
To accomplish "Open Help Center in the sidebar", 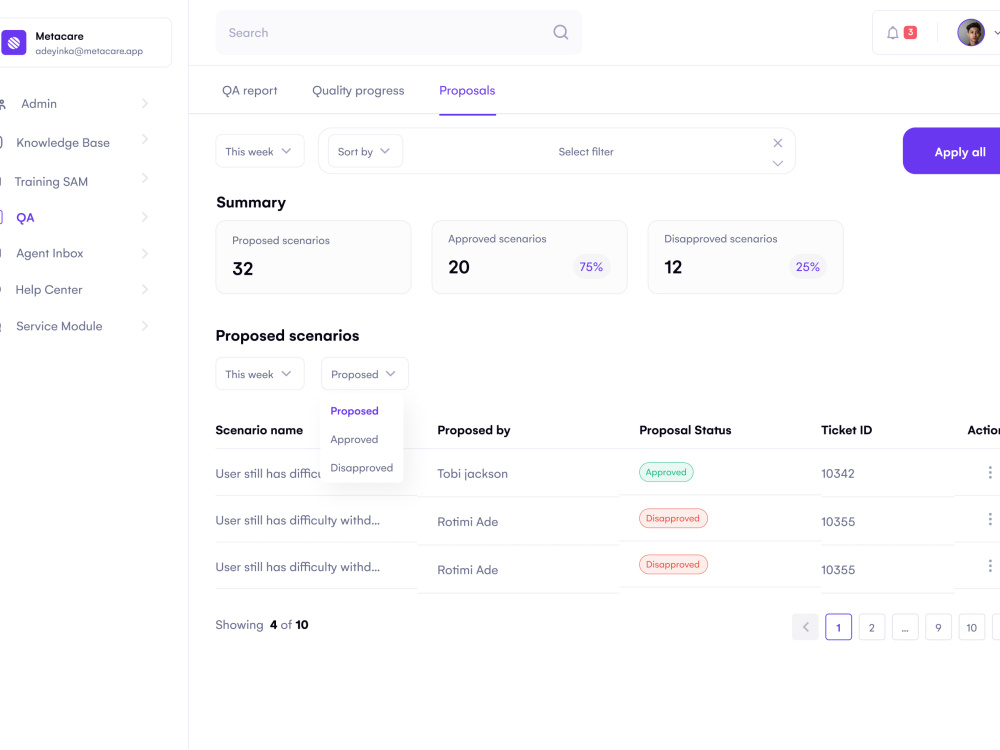I will [x=48, y=290].
